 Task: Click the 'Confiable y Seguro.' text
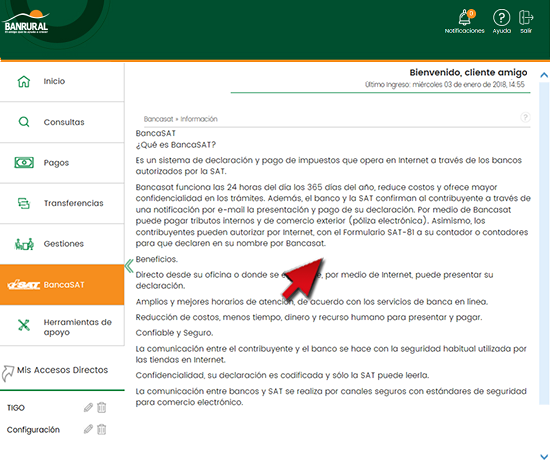point(174,333)
